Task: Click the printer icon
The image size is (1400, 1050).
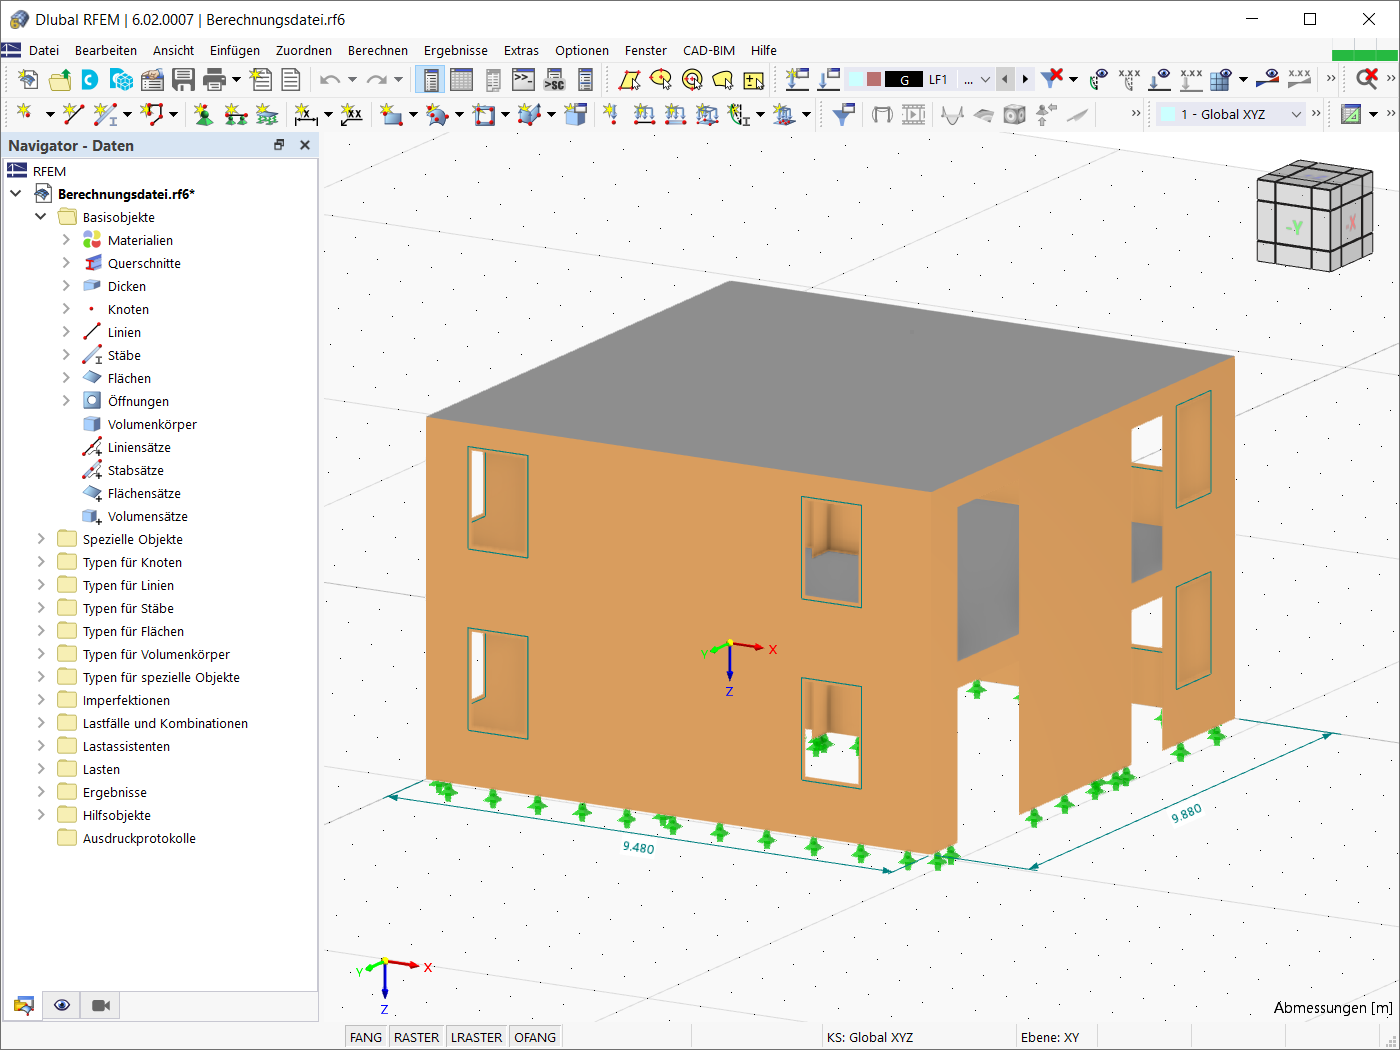Action: point(214,79)
